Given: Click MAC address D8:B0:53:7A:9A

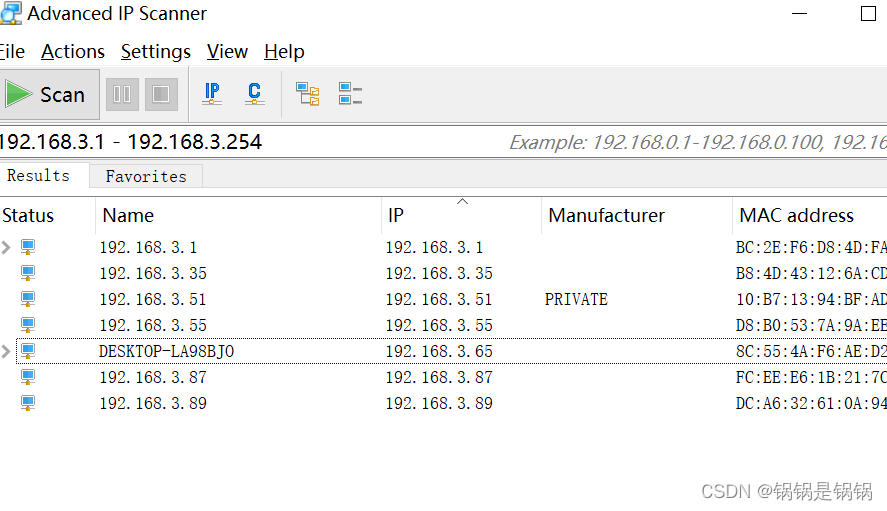Looking at the screenshot, I should pos(811,325).
